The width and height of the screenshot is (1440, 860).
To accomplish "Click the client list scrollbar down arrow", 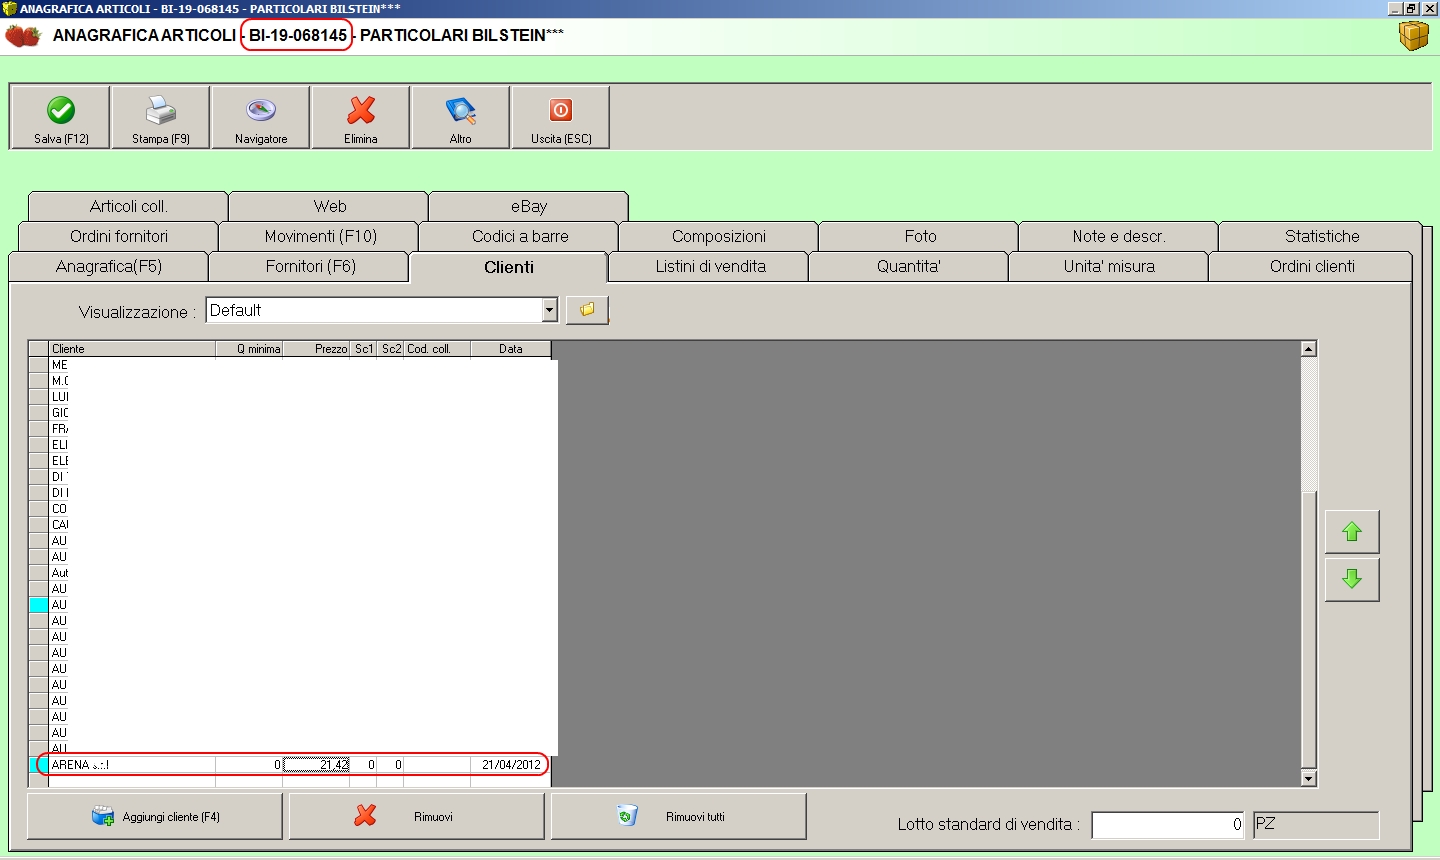I will pos(1308,778).
